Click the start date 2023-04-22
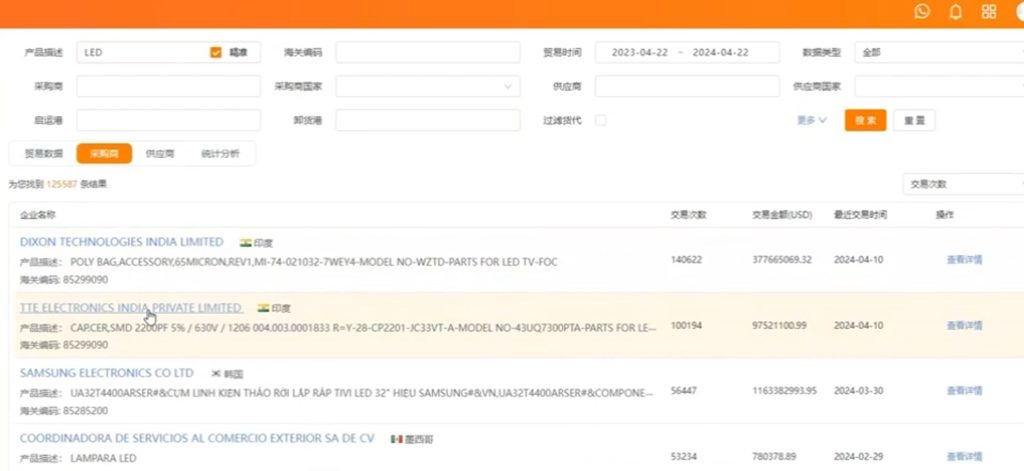The height and width of the screenshot is (471, 1024). click(639, 52)
